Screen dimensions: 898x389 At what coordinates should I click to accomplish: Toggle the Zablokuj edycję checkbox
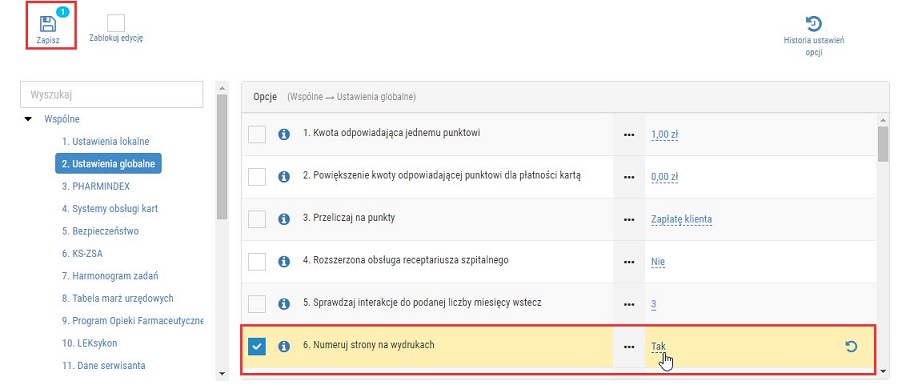pyautogui.click(x=116, y=23)
